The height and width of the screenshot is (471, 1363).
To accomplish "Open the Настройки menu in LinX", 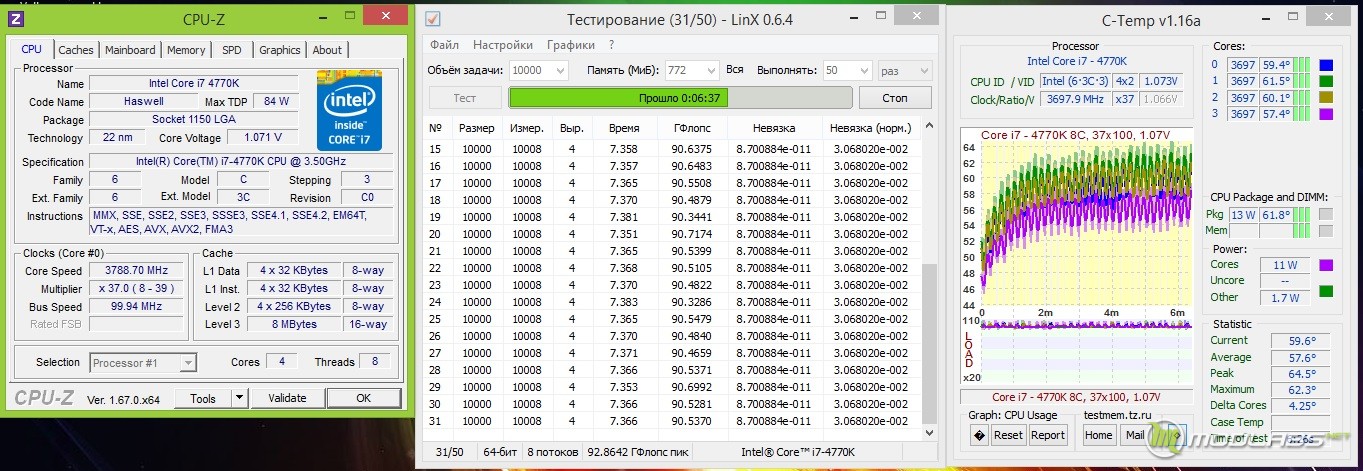I will [503, 45].
